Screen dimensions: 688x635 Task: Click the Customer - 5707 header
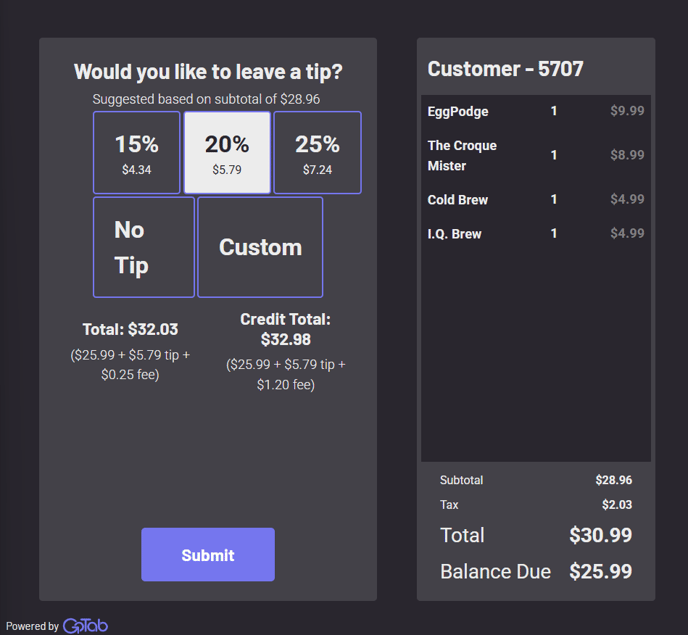tap(505, 69)
